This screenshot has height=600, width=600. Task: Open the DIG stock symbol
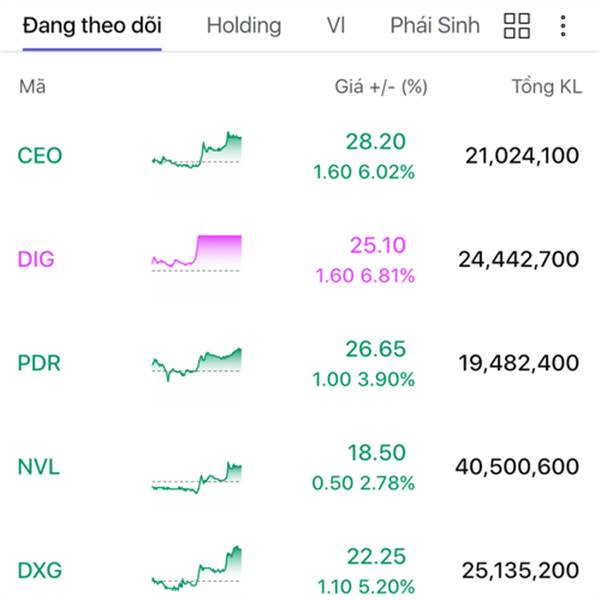pyautogui.click(x=36, y=259)
